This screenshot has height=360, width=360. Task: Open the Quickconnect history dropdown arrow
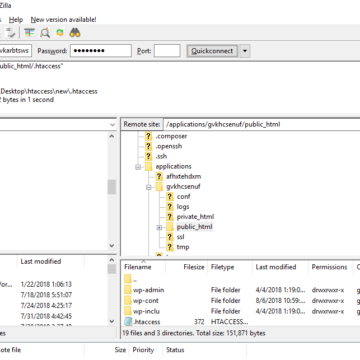[x=245, y=51]
